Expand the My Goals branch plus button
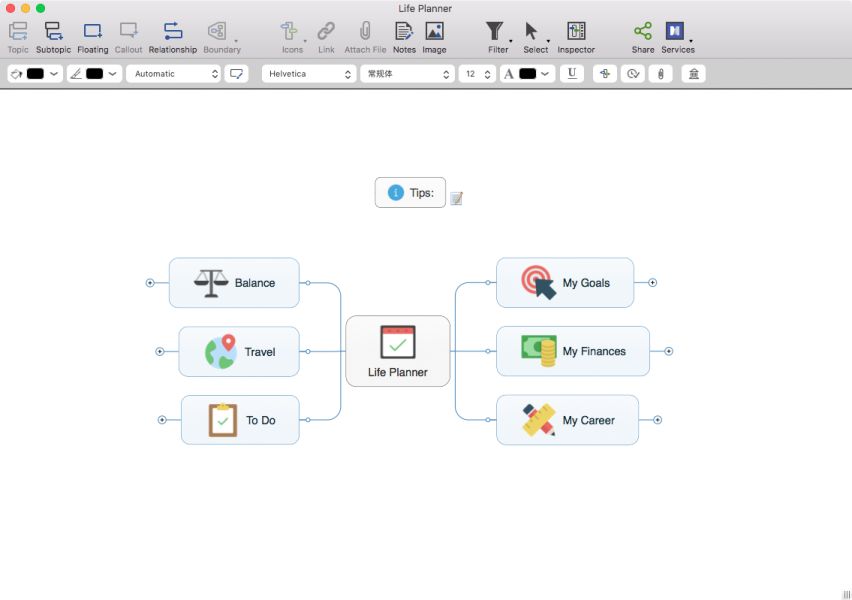The image size is (852, 600). tap(653, 283)
